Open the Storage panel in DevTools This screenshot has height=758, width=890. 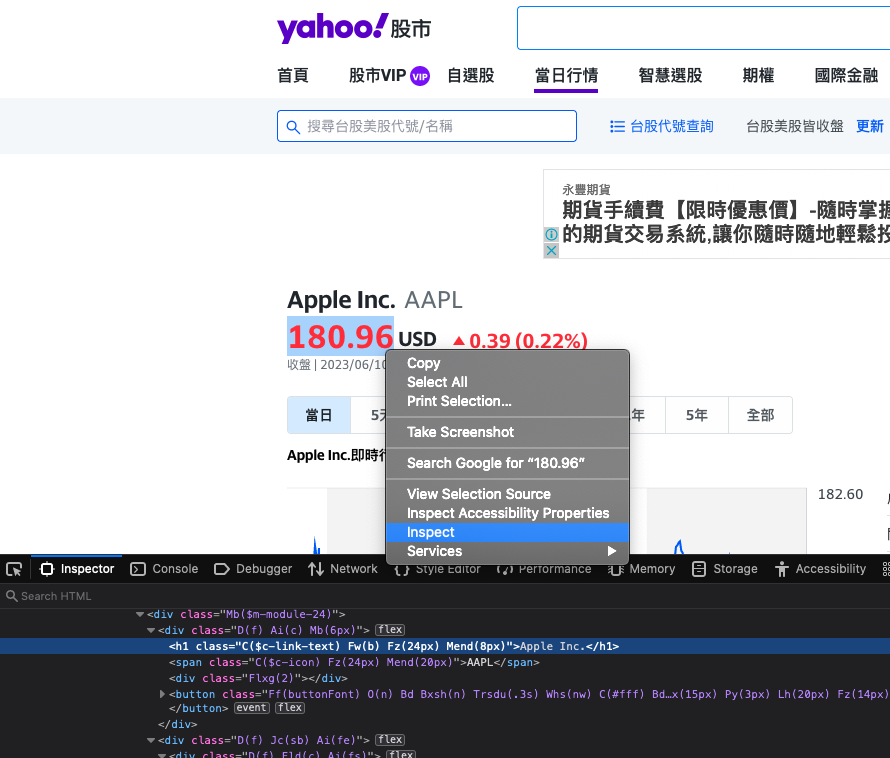tap(725, 569)
